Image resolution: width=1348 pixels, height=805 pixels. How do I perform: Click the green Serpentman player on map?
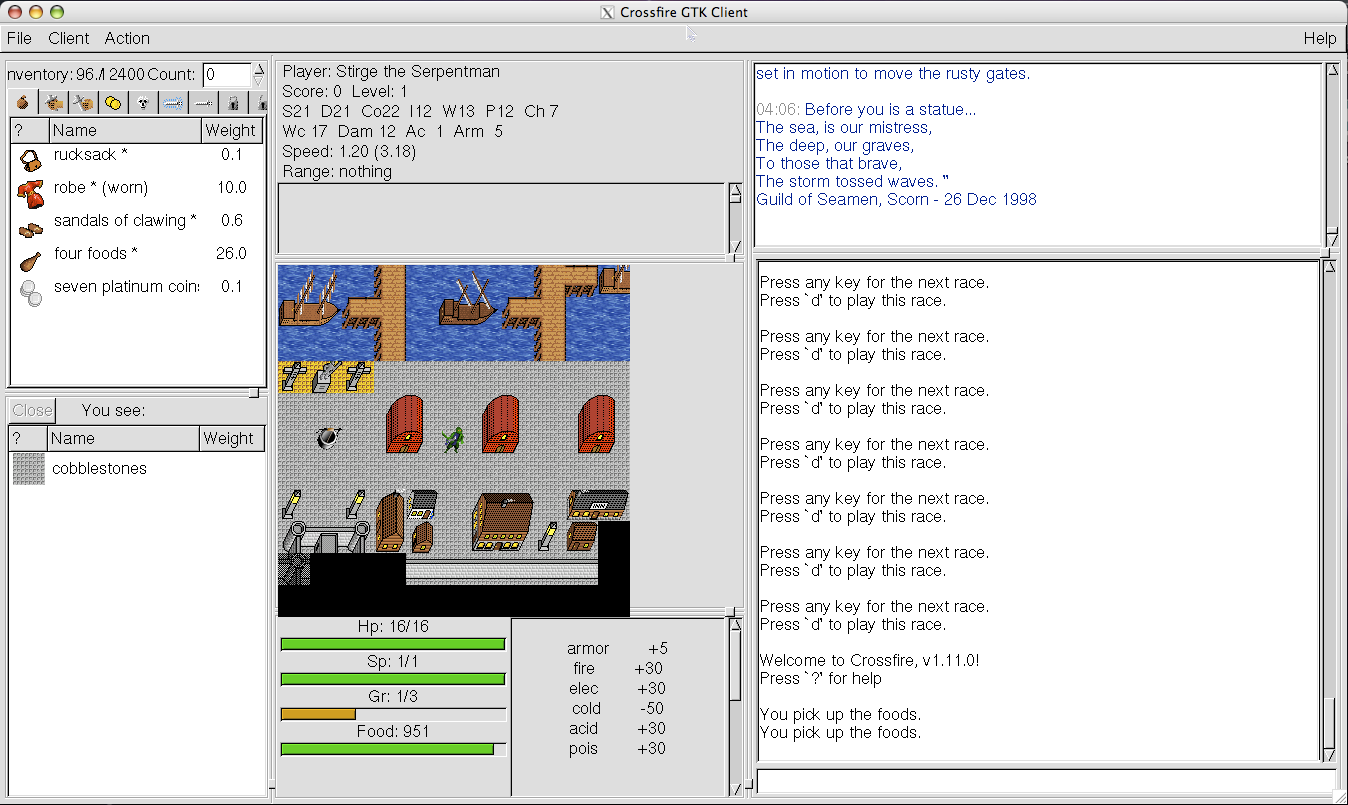click(453, 438)
